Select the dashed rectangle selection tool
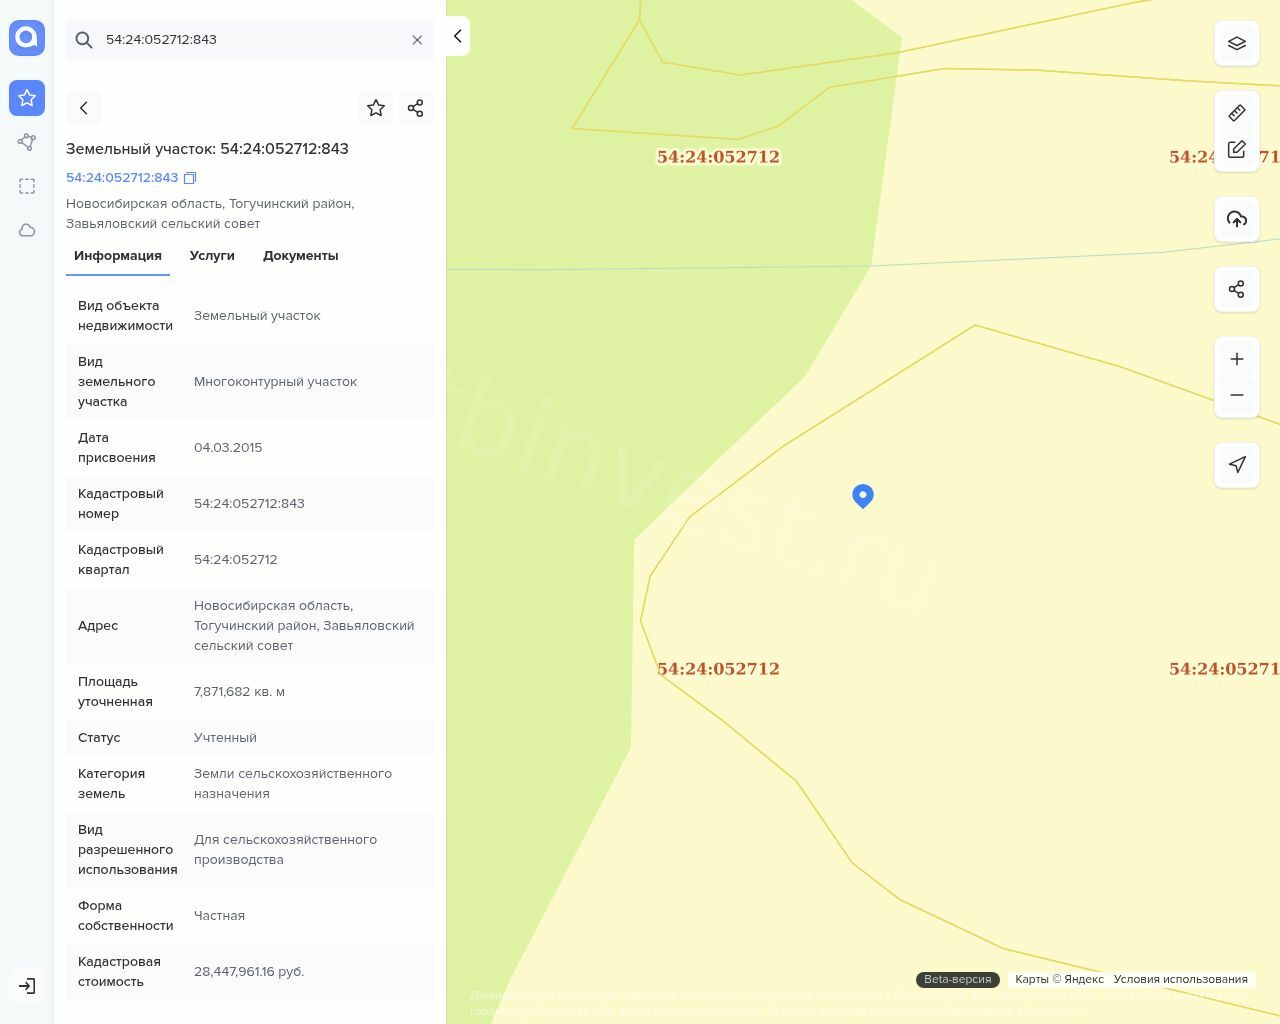This screenshot has width=1280, height=1024. pyautogui.click(x=27, y=186)
